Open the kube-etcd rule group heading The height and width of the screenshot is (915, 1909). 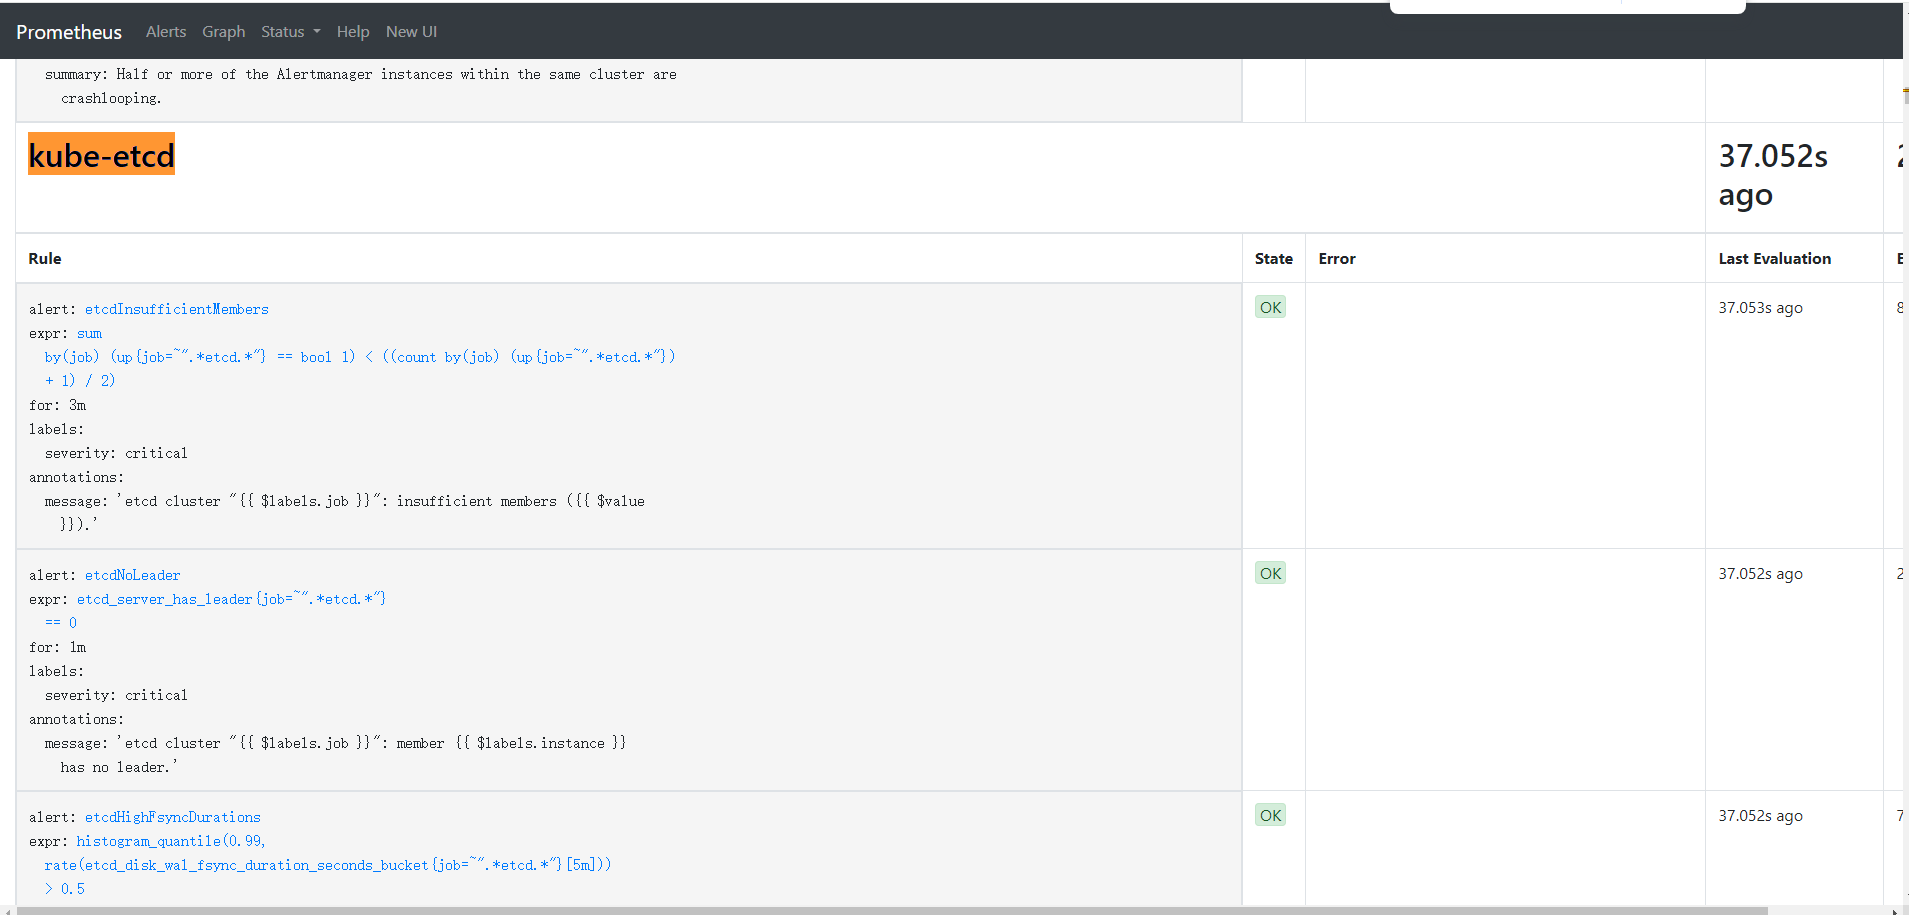(x=101, y=155)
